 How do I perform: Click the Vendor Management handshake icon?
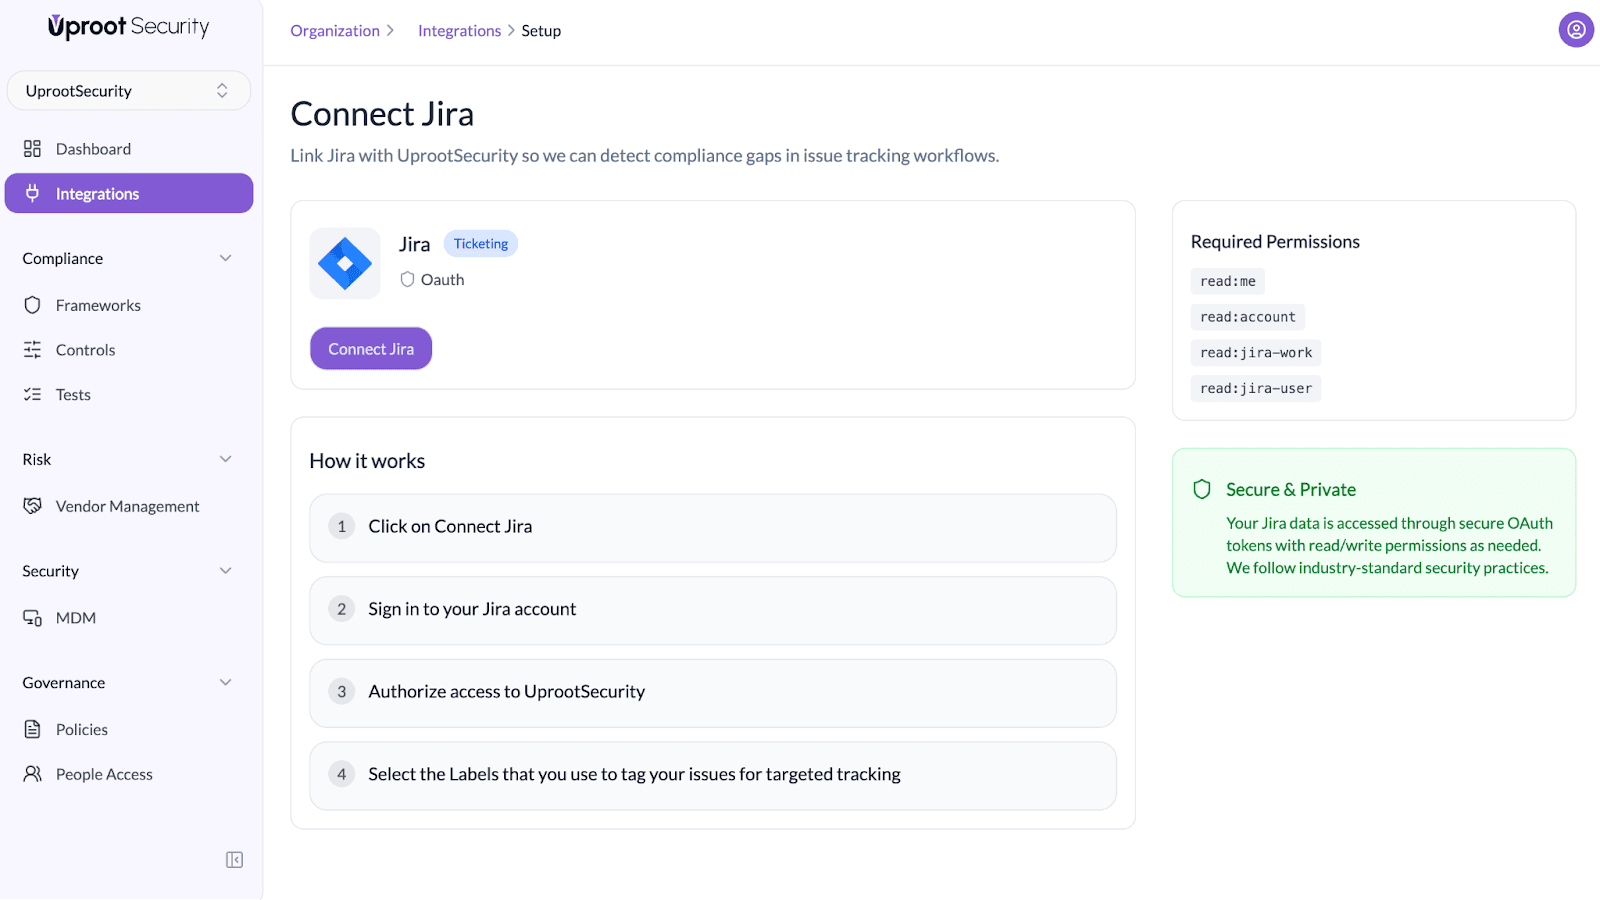point(32,506)
